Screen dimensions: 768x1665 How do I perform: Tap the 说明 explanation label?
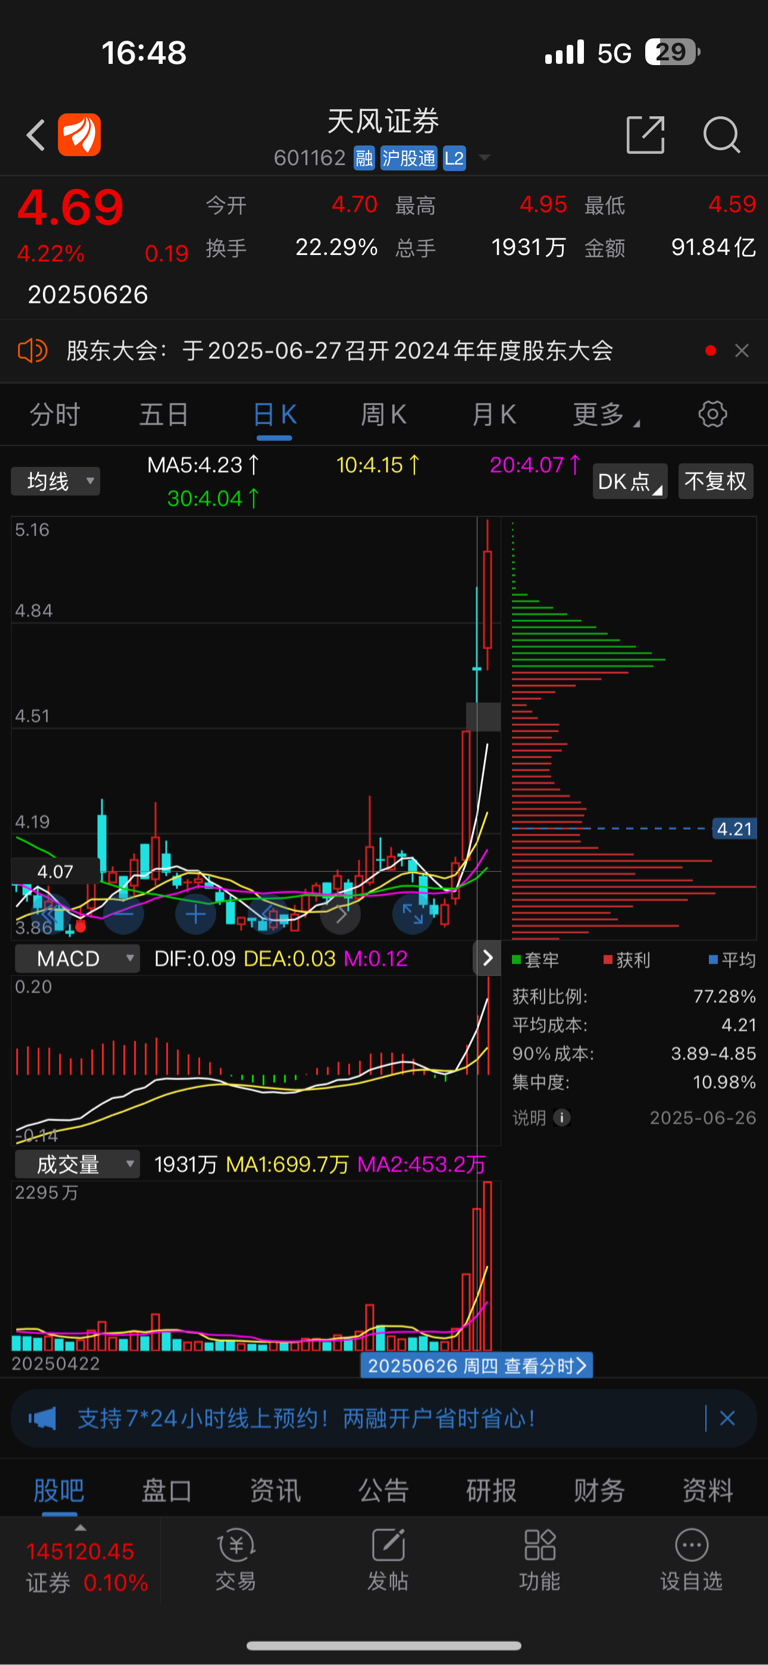530,1118
